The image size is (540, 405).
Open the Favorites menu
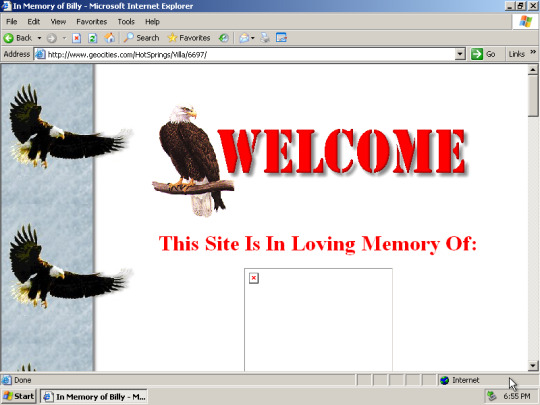(92, 22)
